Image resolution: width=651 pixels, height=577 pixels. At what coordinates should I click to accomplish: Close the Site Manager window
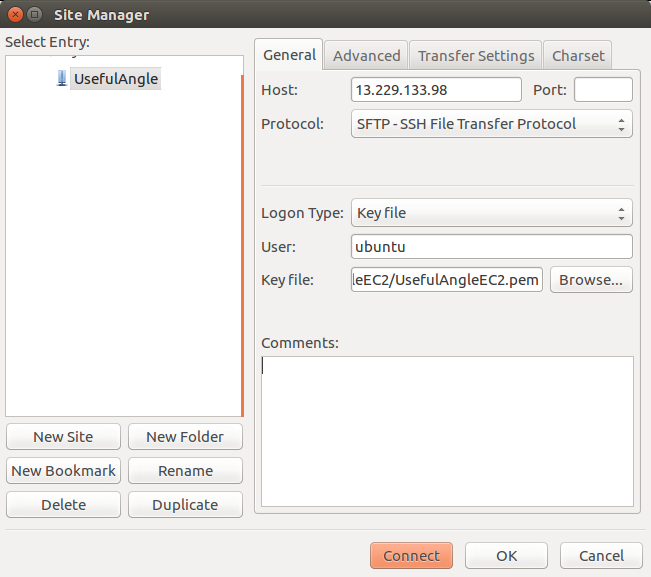pyautogui.click(x=13, y=14)
